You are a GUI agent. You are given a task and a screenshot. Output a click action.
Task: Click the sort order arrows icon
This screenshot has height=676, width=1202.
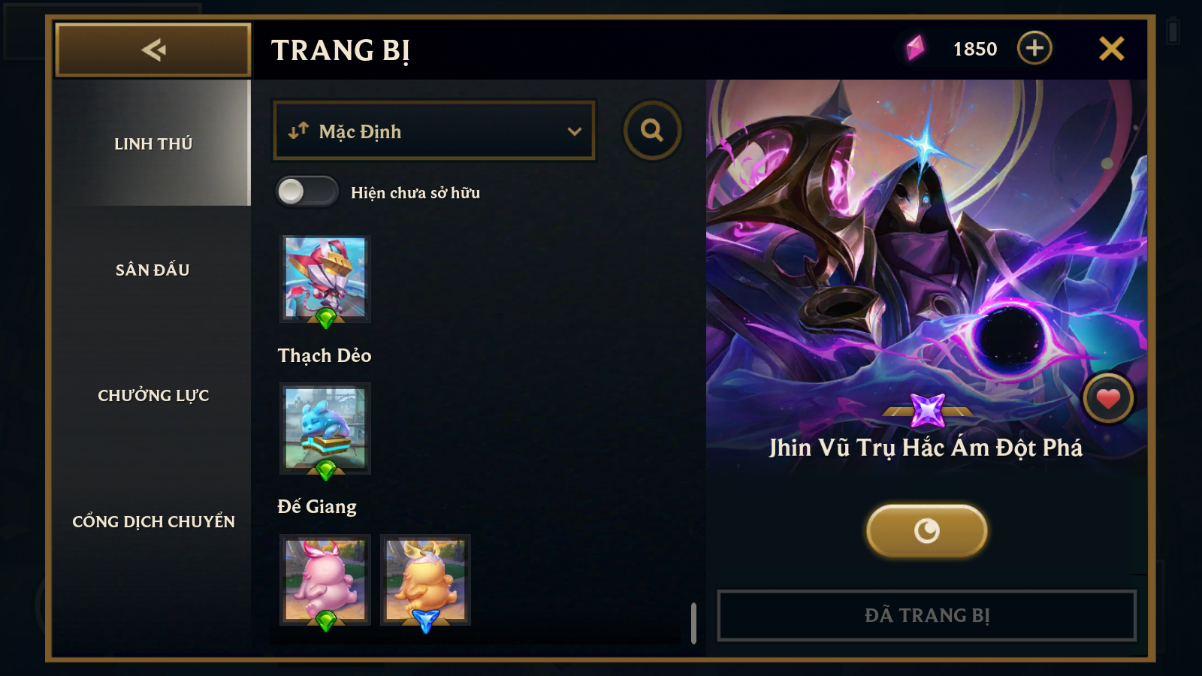(298, 131)
